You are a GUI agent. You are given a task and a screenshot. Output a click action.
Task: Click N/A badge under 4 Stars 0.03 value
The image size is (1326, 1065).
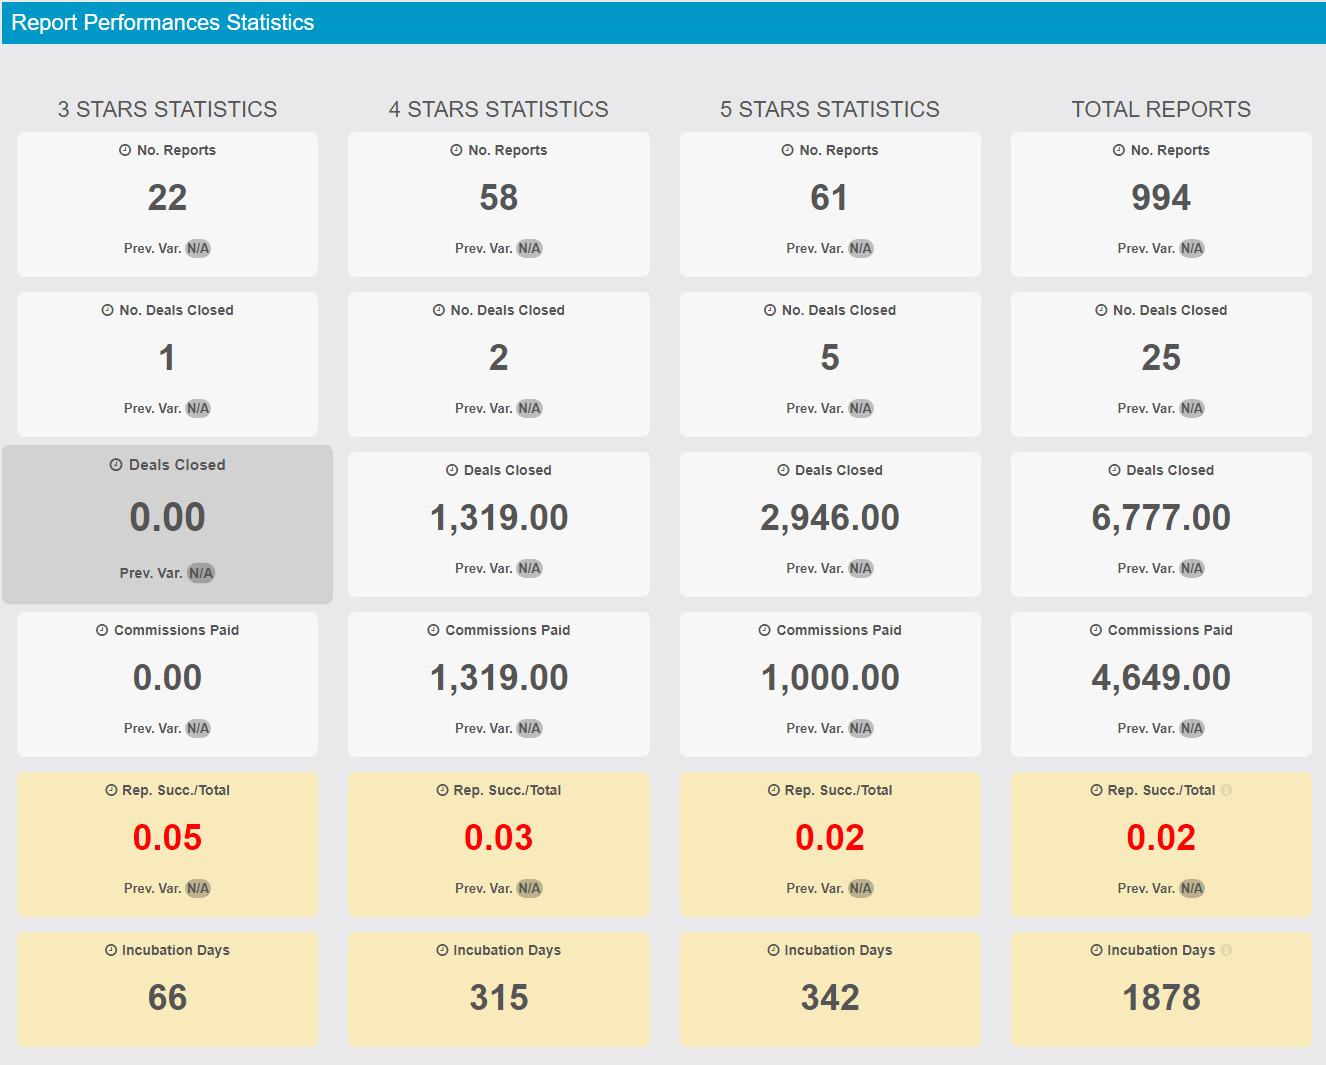pos(529,888)
